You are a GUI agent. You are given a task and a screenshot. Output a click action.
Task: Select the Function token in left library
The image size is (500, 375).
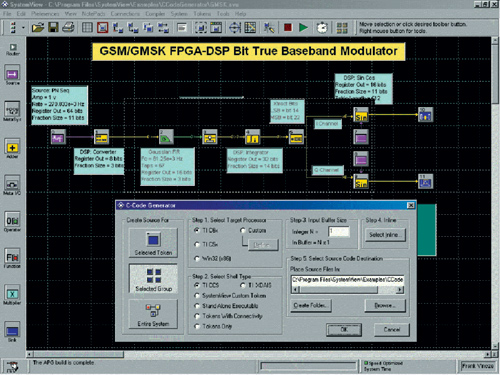coord(12,258)
